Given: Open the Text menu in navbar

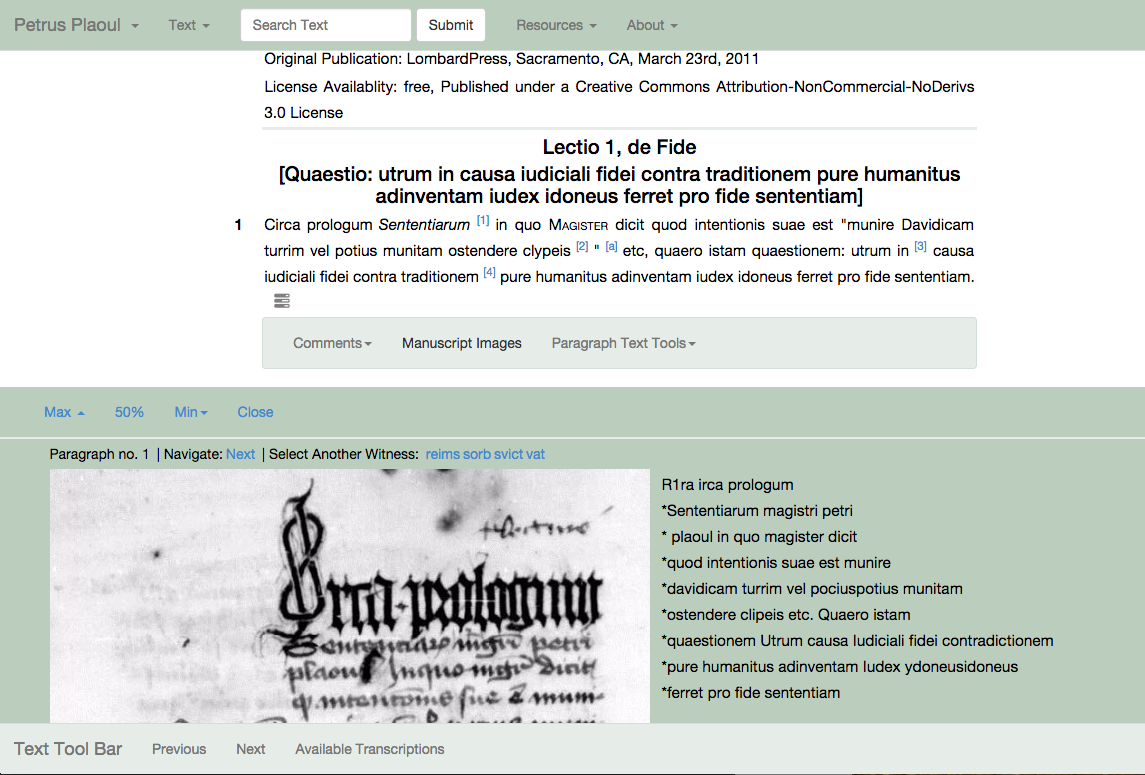Looking at the screenshot, I should coord(189,25).
